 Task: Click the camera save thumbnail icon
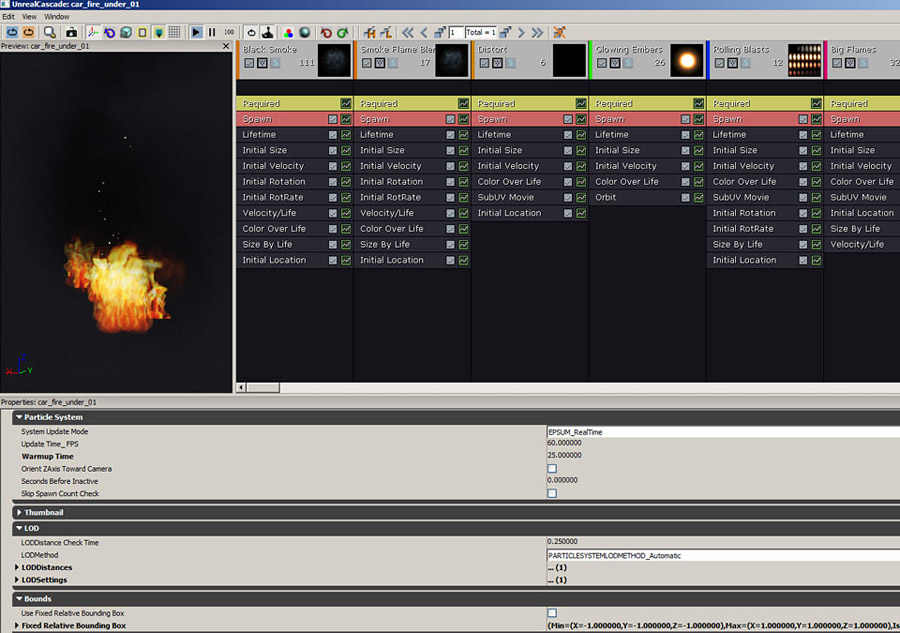coord(72,33)
